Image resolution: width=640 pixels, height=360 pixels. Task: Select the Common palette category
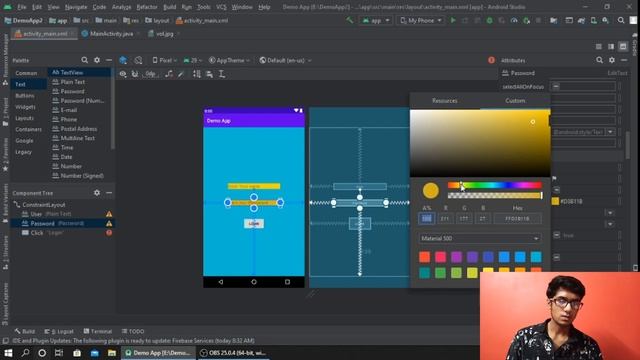click(26, 73)
